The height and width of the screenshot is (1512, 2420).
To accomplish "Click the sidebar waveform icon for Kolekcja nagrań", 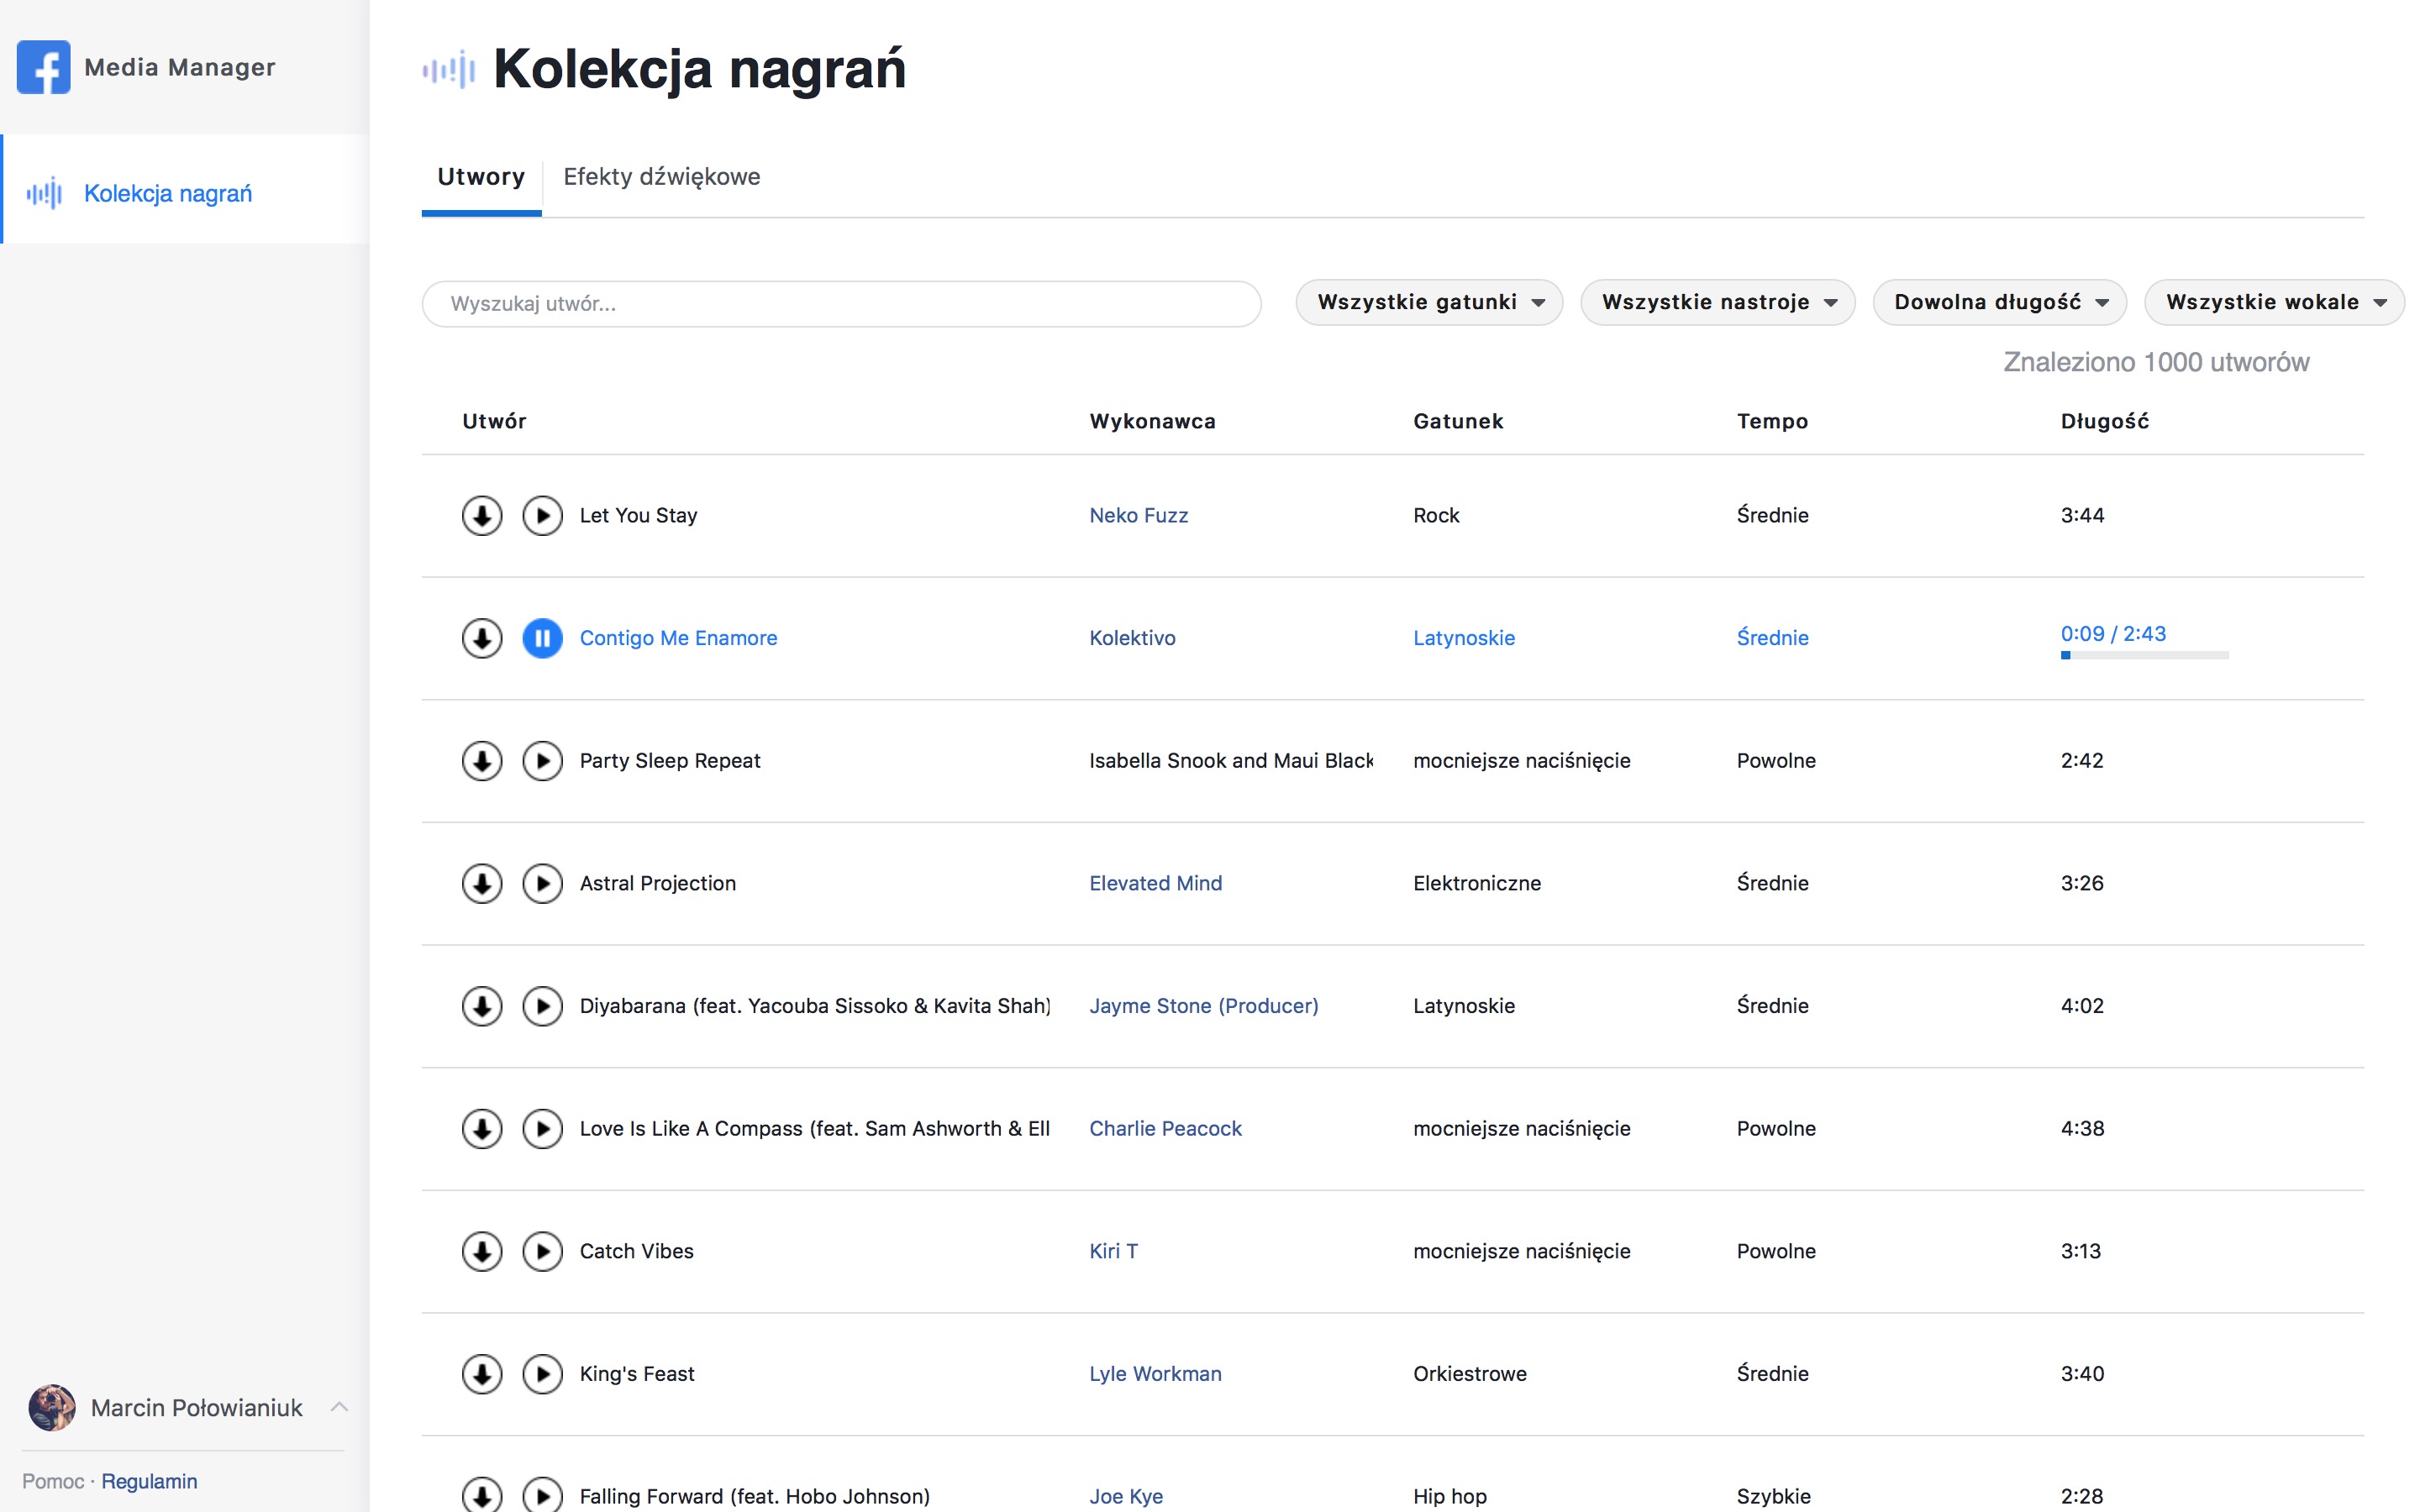I will 44,193.
